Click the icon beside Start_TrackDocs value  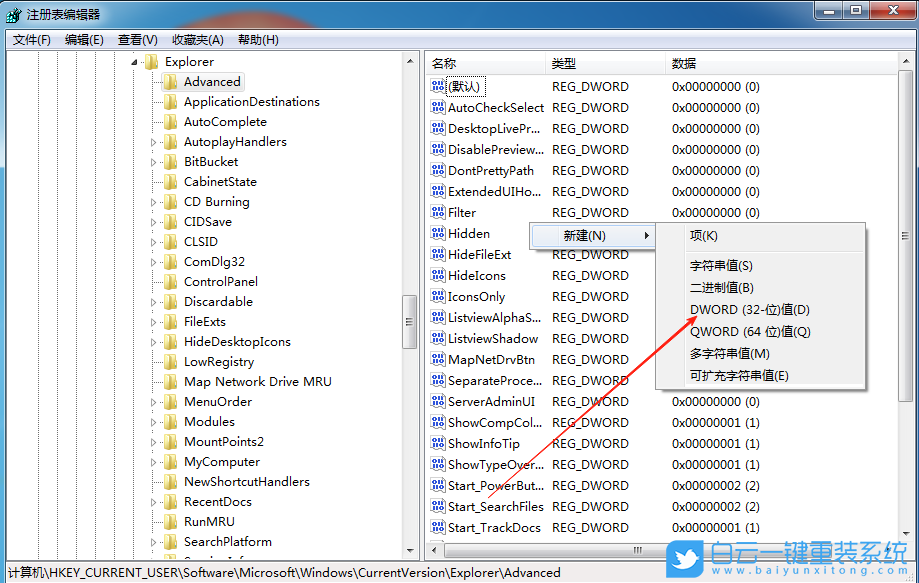[437, 527]
